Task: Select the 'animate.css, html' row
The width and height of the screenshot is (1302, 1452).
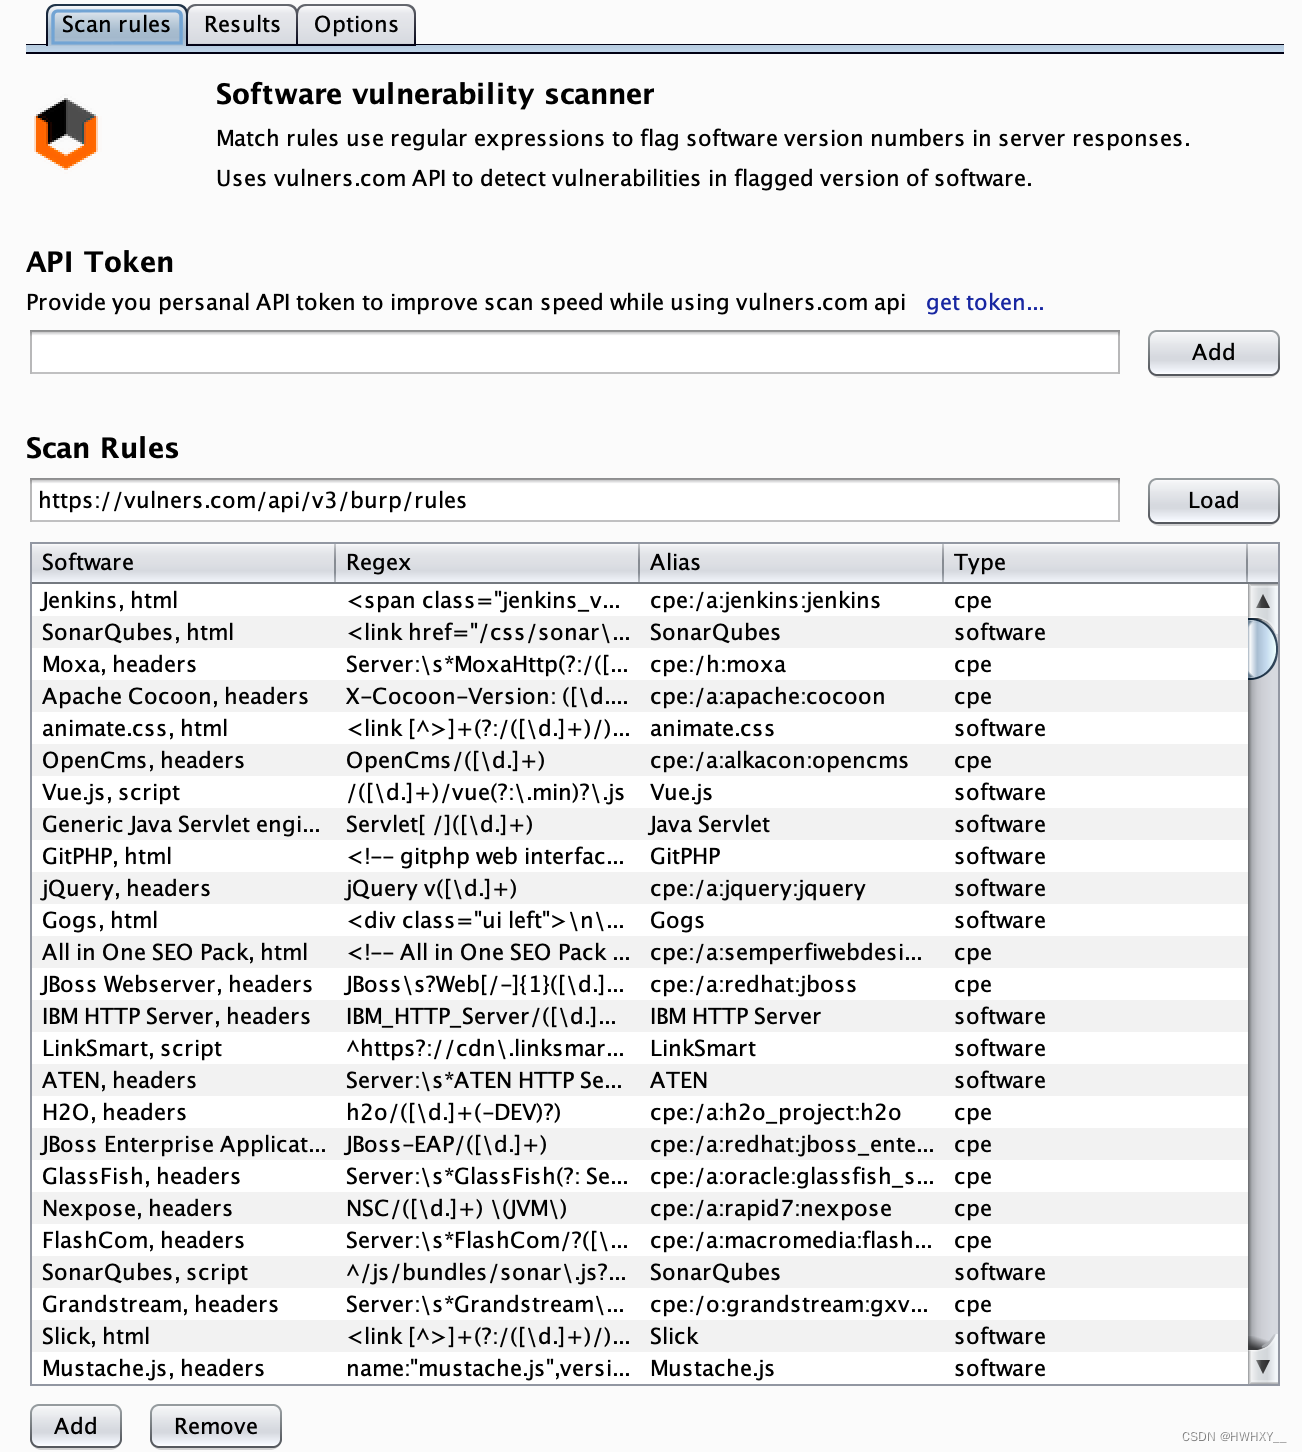Action: tap(640, 728)
